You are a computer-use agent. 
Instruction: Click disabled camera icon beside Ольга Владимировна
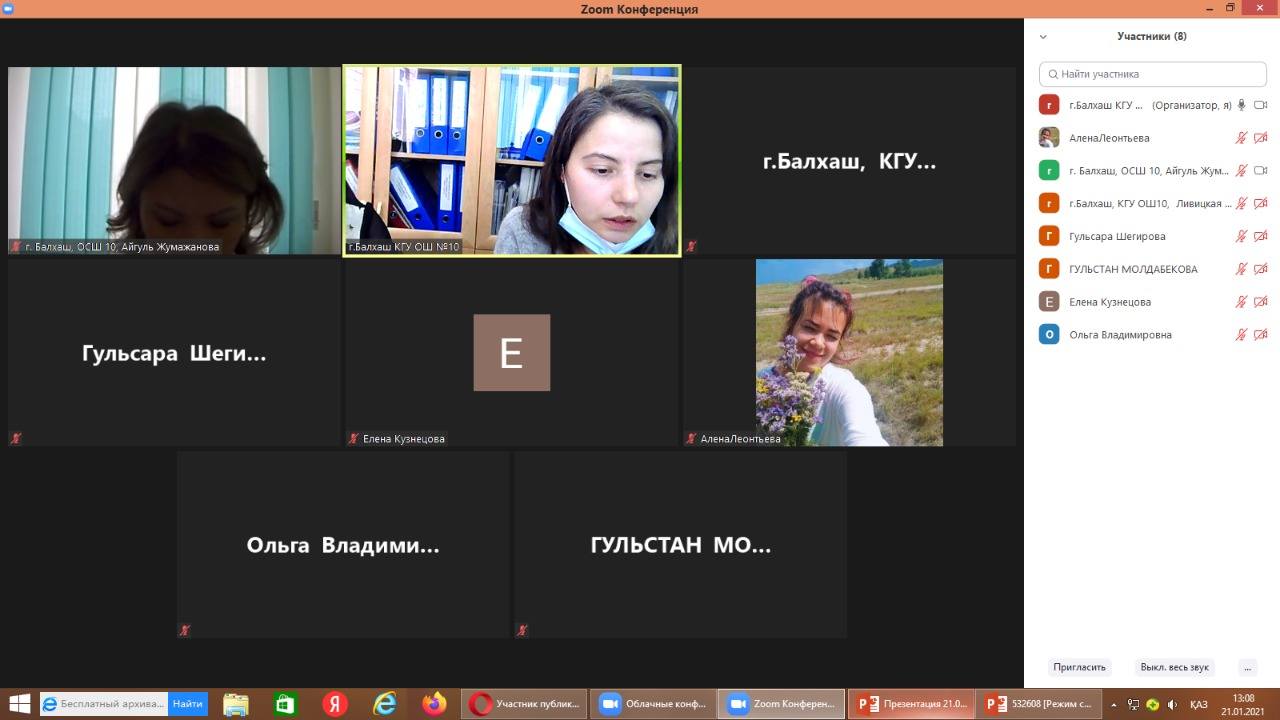[x=1260, y=335]
